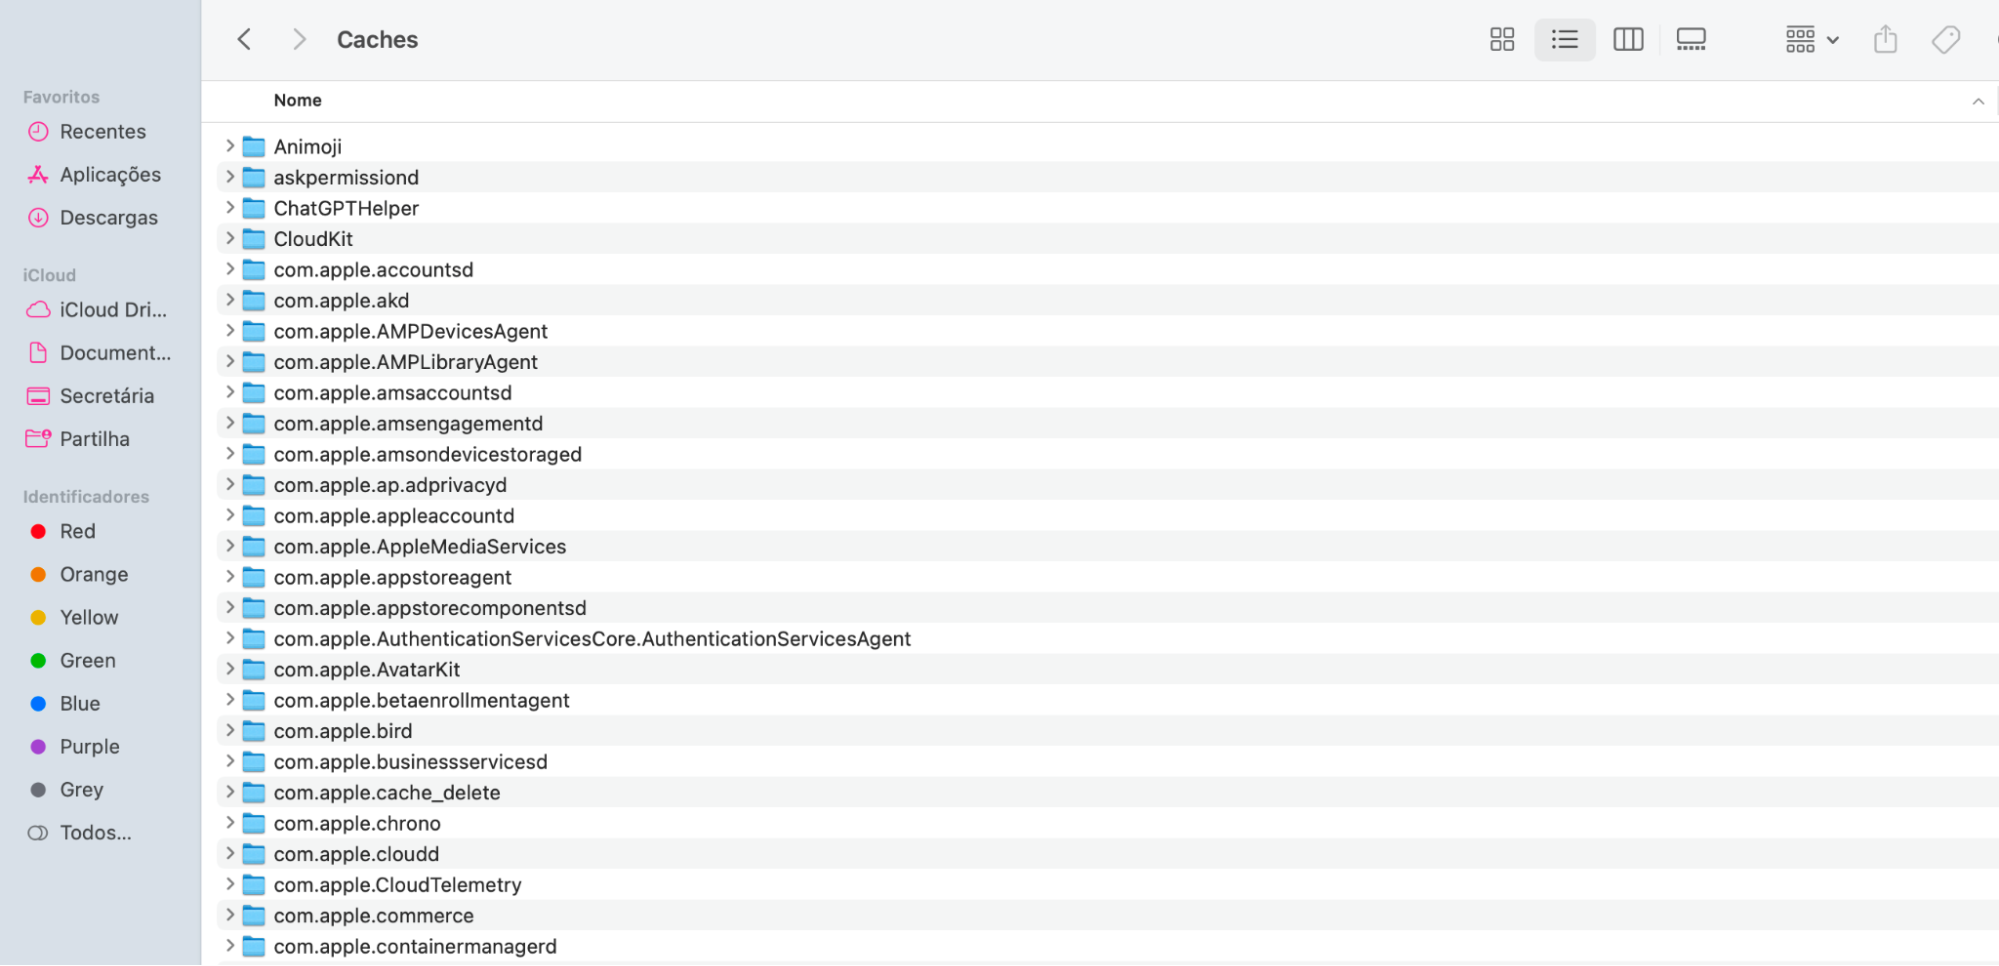Switch to gallery view
1999x966 pixels.
1690,40
